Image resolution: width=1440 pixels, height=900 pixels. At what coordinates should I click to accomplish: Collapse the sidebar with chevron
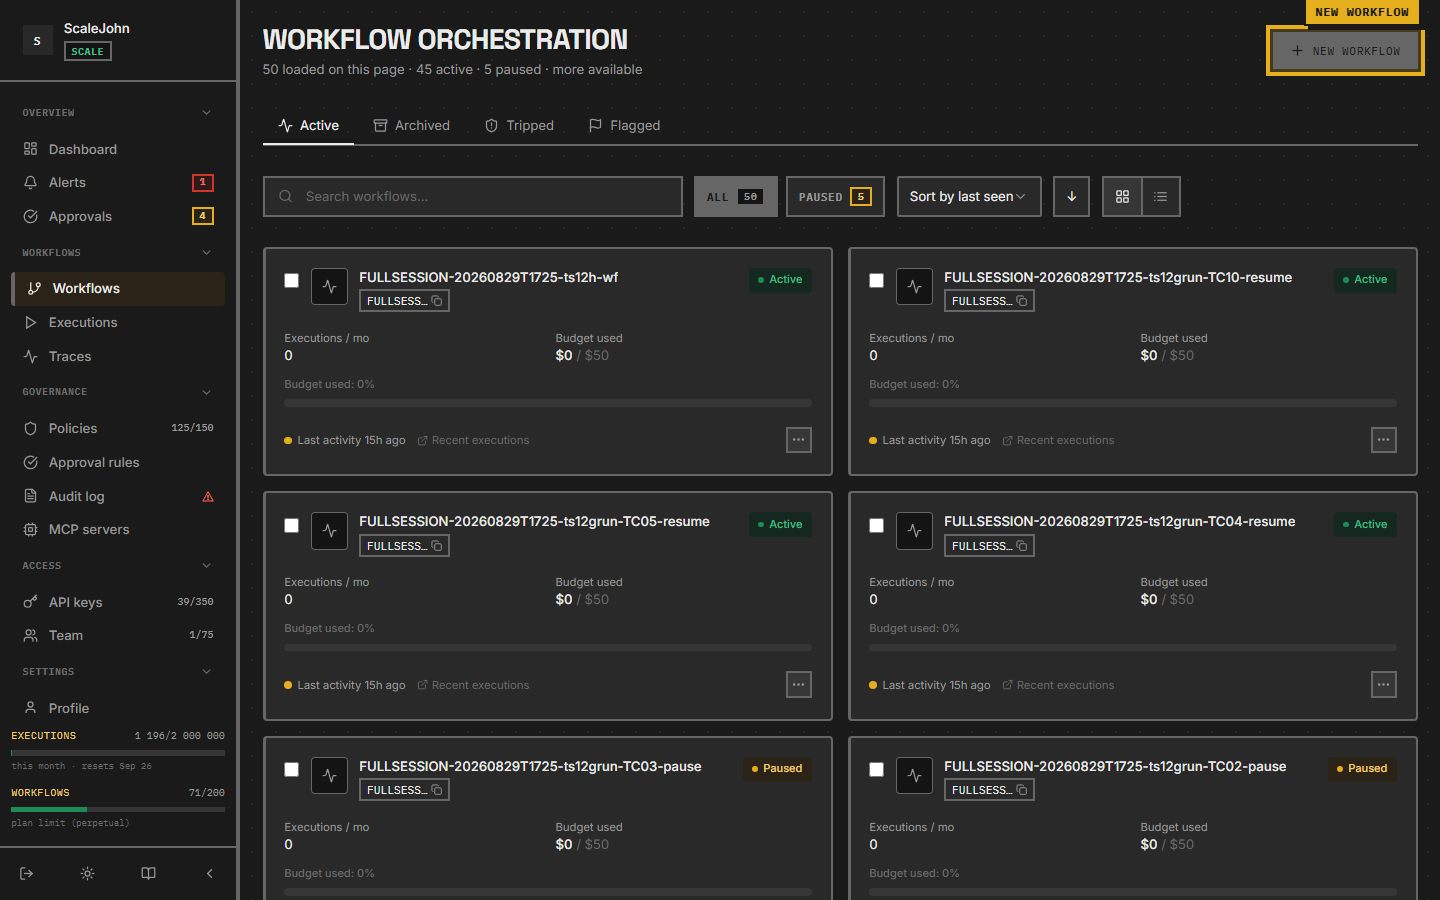pos(209,873)
